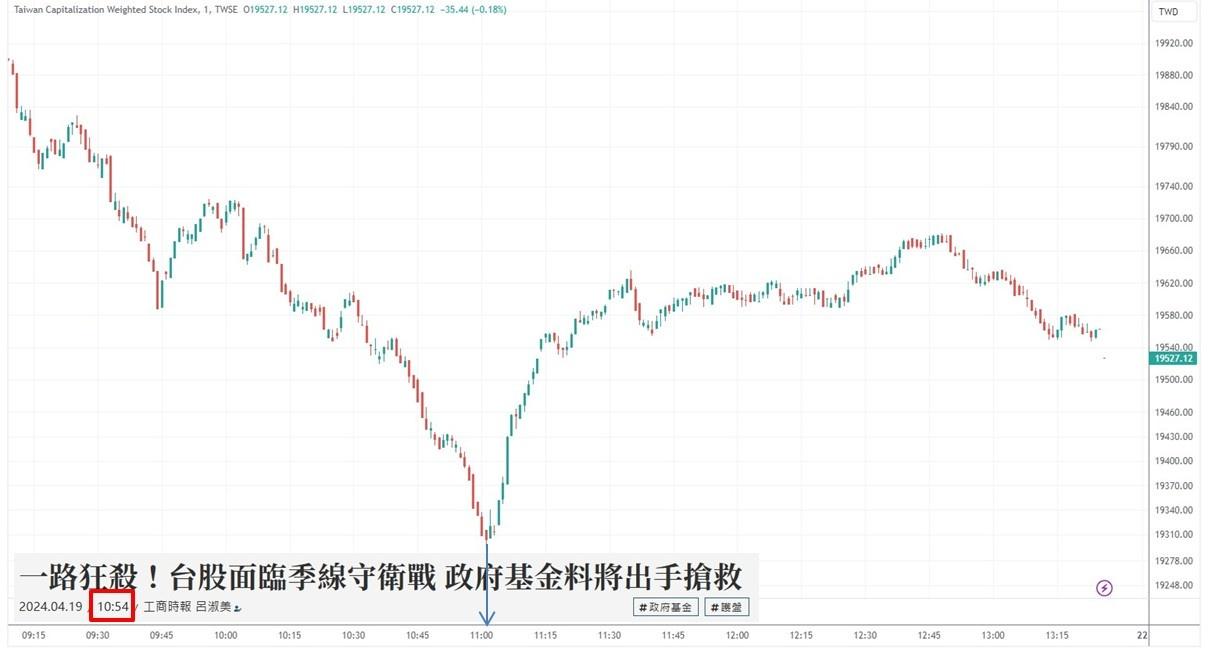
Task: Click the author icon beside 呂淑美
Action: point(238,608)
